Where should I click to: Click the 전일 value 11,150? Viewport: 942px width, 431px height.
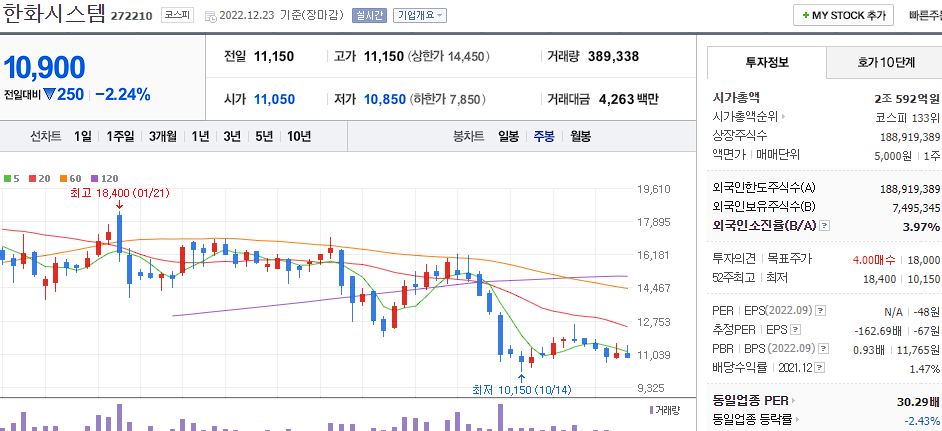[x=273, y=57]
